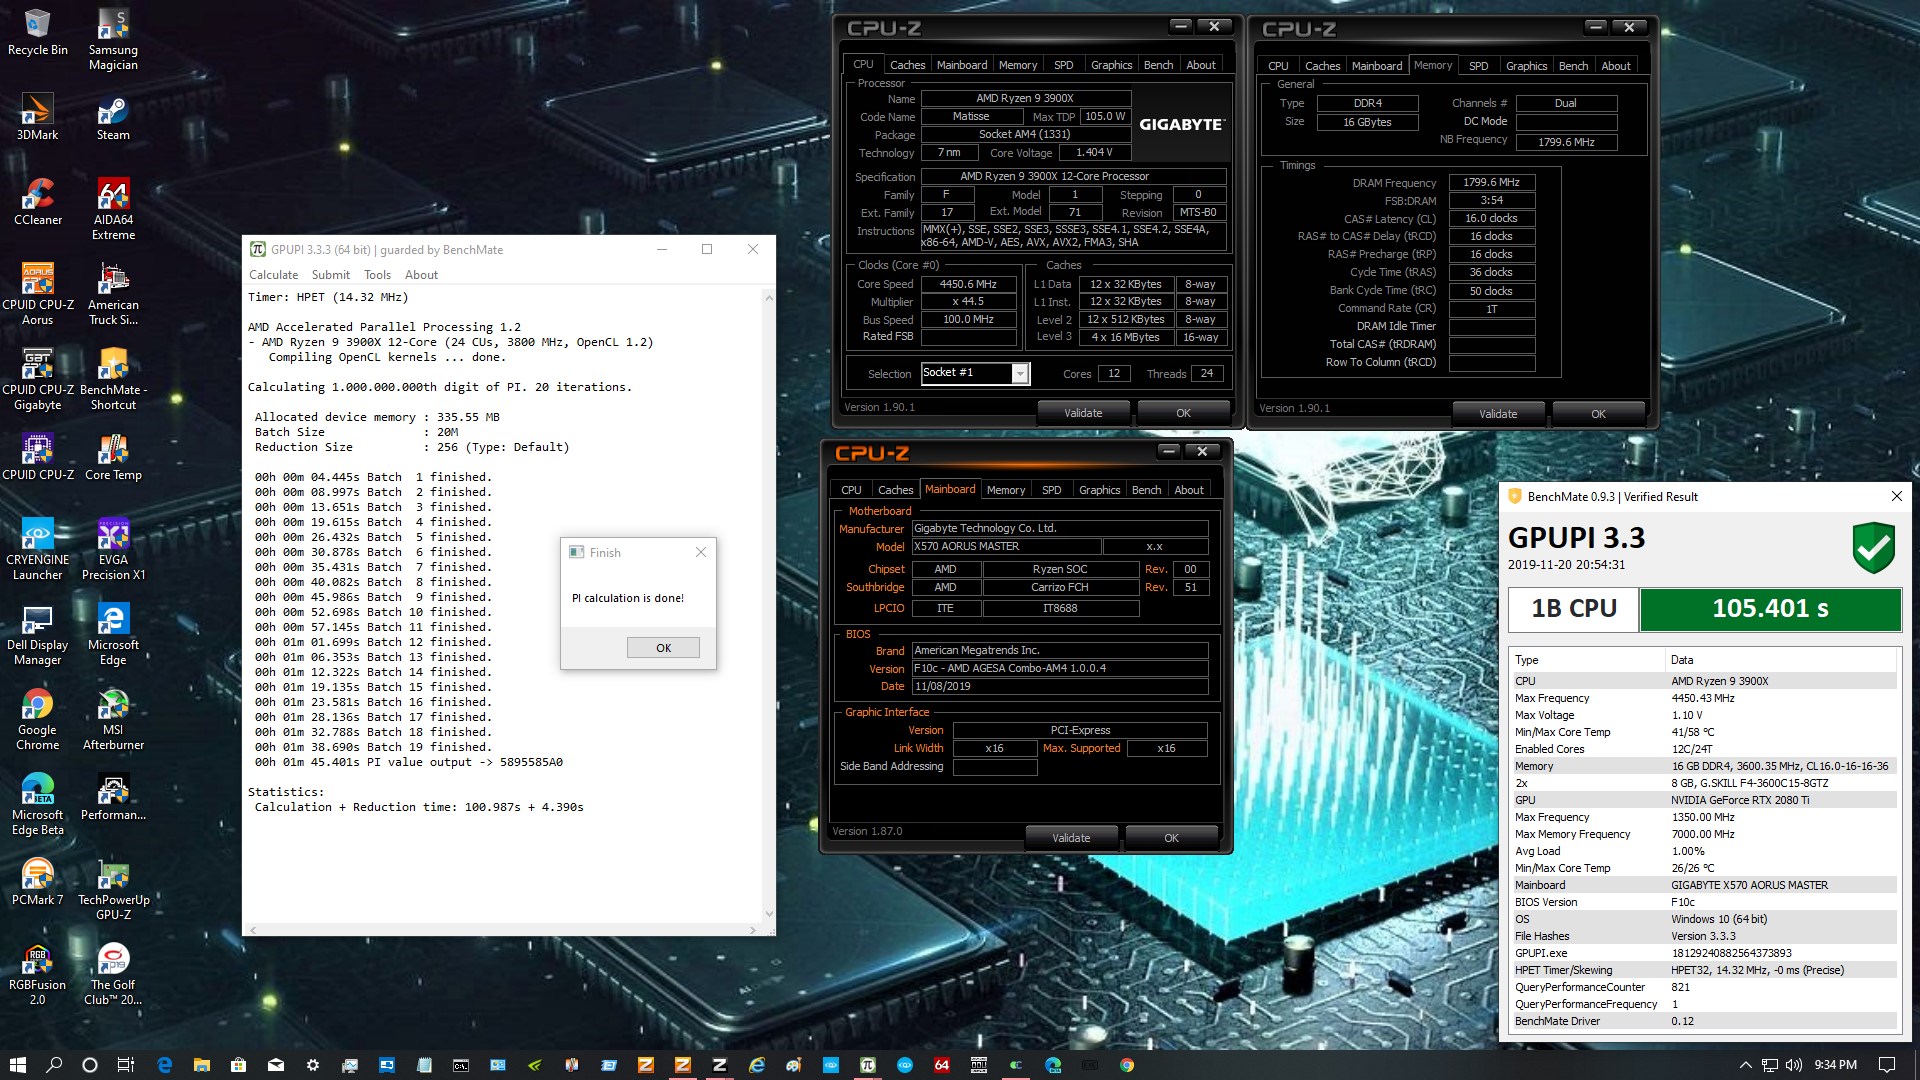Select the 3DMark desktop shortcut
Screen dimensions: 1920x1080
pyautogui.click(x=38, y=117)
